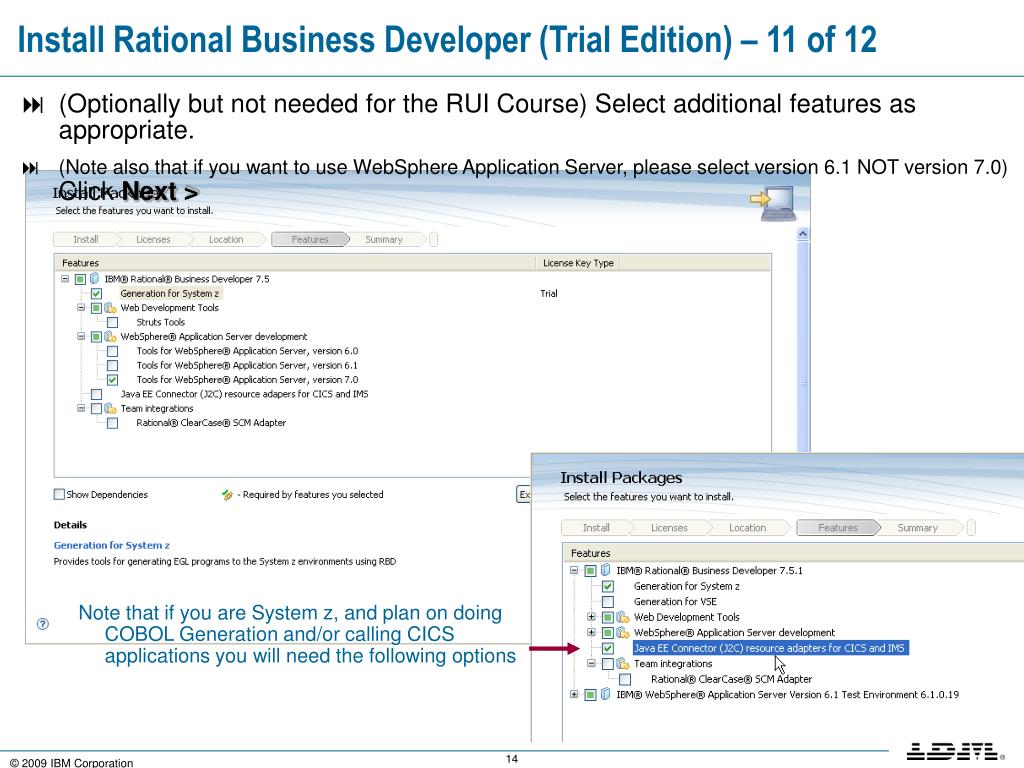The image size is (1024, 768).
Task: Click the Rational Business Developer 7.5 package icon
Action: 95,279
